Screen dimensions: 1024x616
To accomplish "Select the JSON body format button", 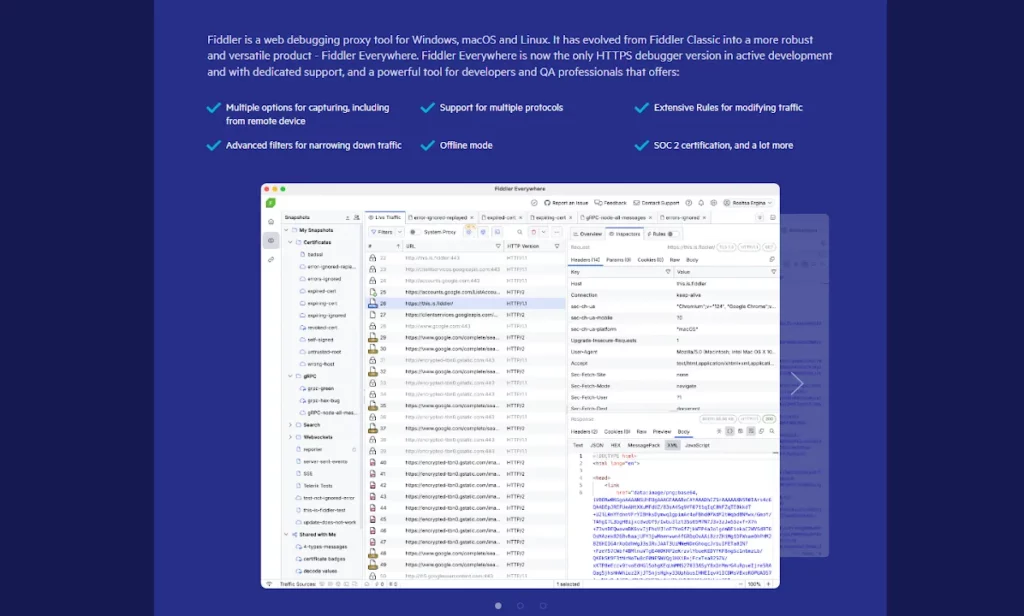I will point(597,446).
